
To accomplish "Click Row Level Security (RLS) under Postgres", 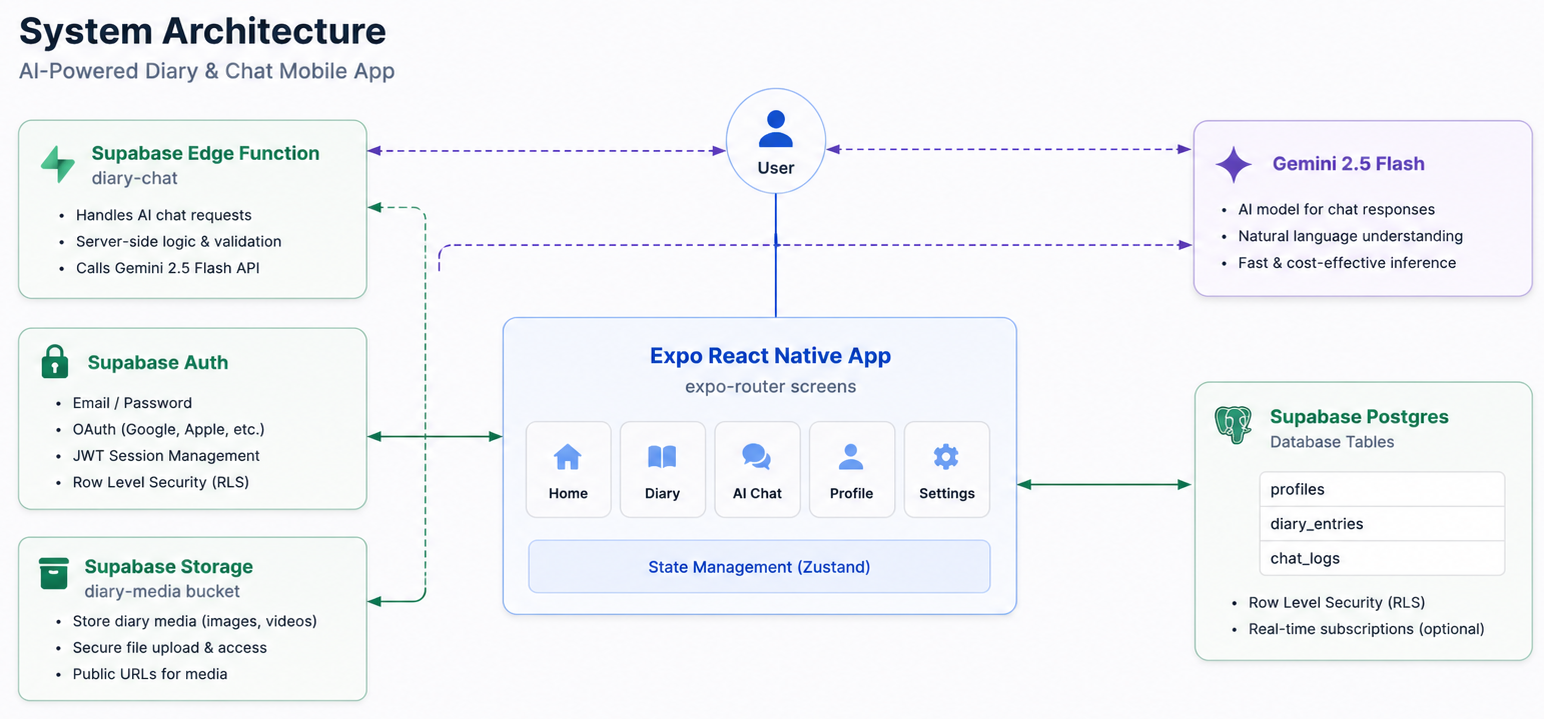I will pos(1337,602).
